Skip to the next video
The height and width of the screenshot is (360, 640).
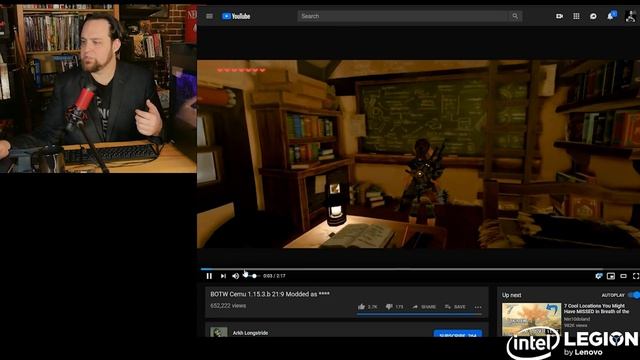click(223, 276)
